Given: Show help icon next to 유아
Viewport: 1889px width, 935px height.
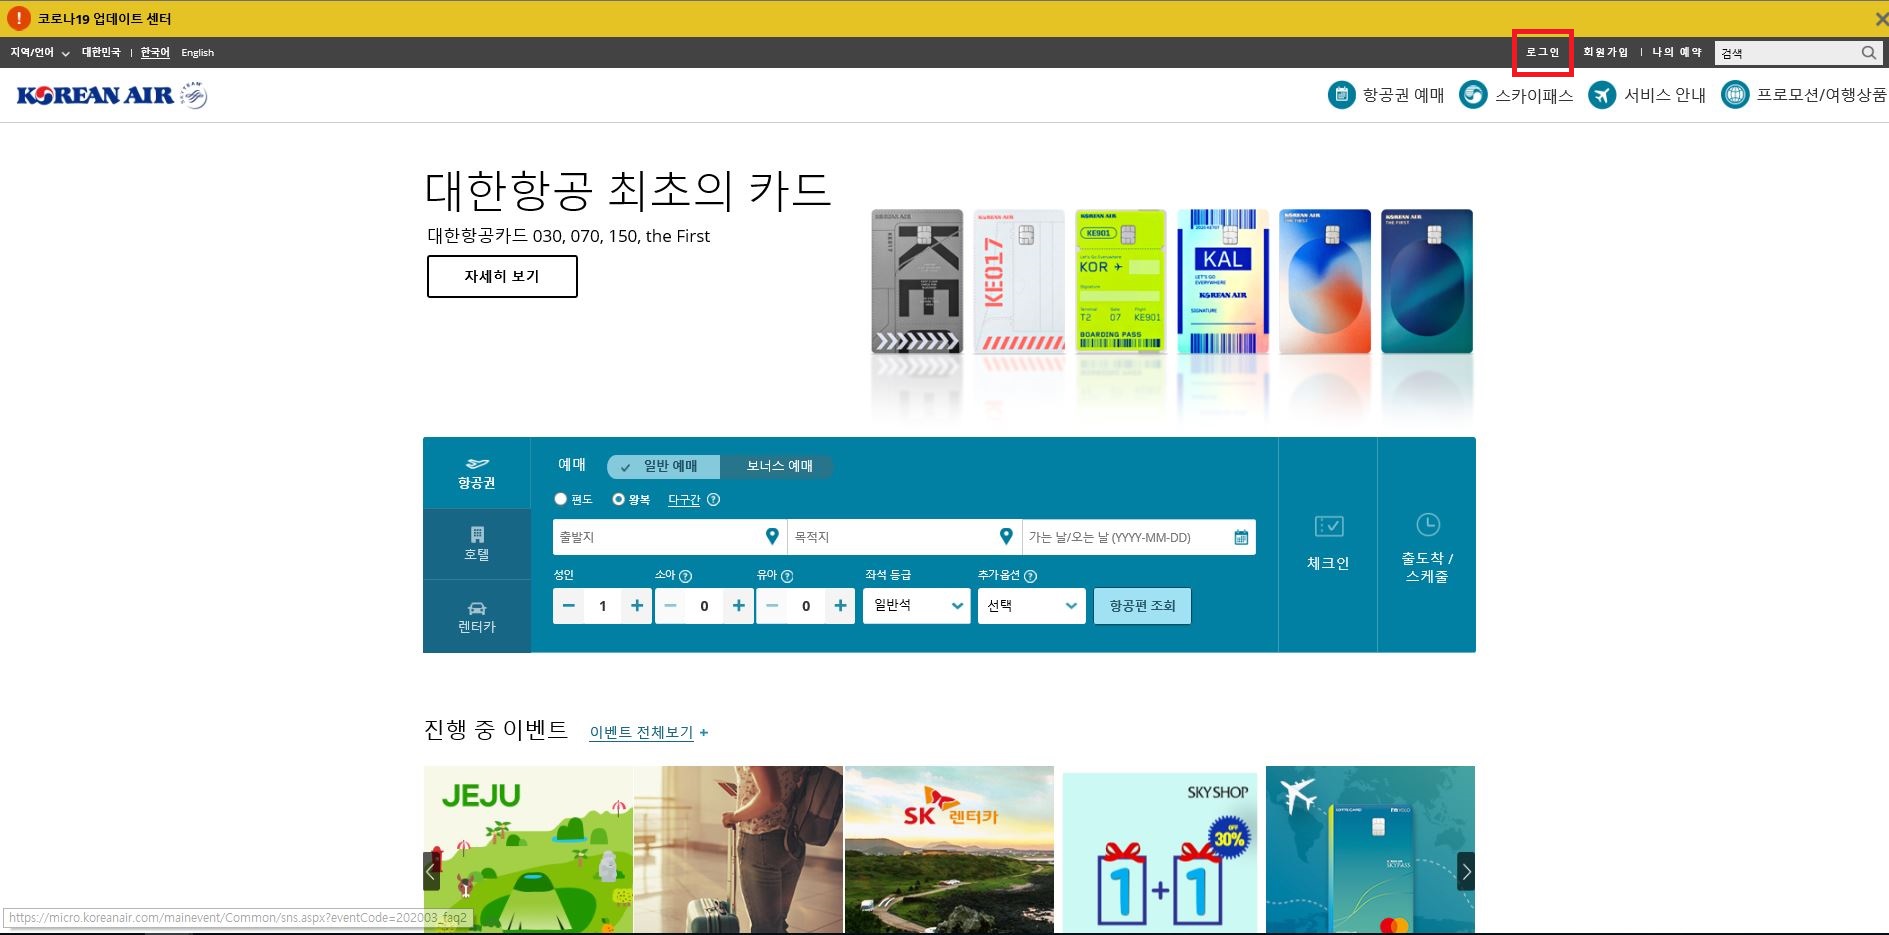Looking at the screenshot, I should 787,576.
